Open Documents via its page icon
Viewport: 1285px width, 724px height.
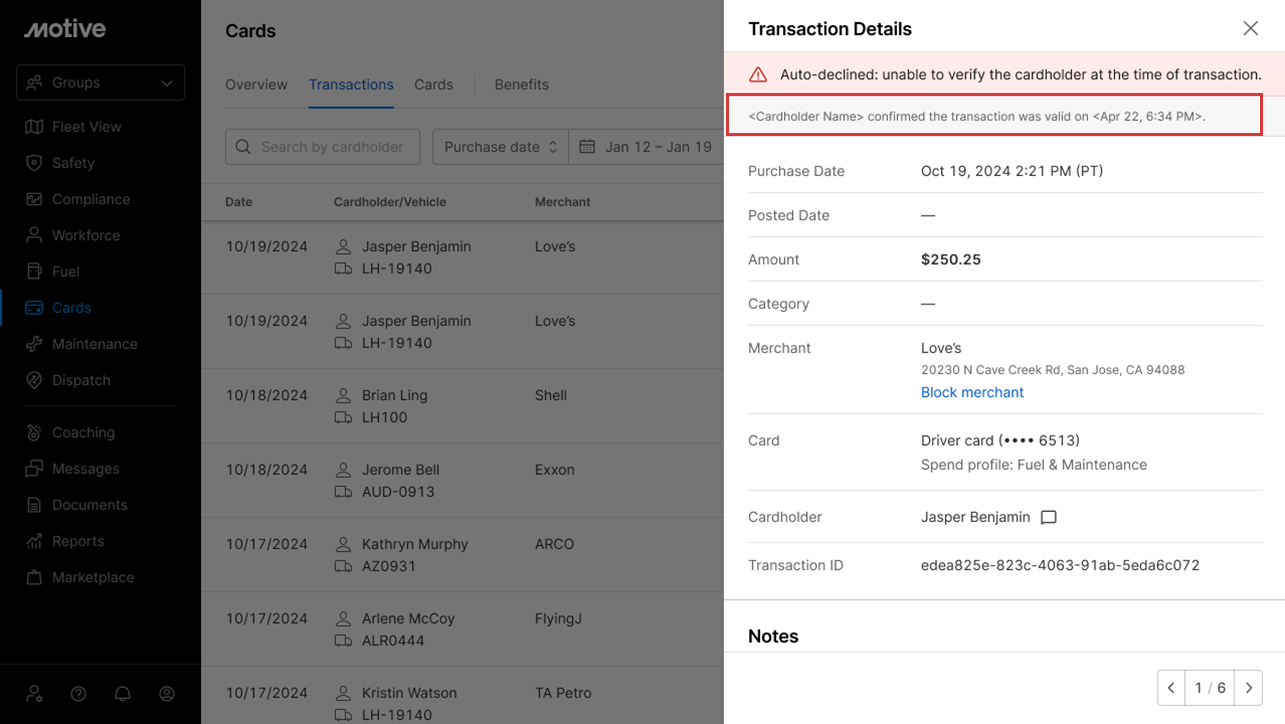coord(35,505)
